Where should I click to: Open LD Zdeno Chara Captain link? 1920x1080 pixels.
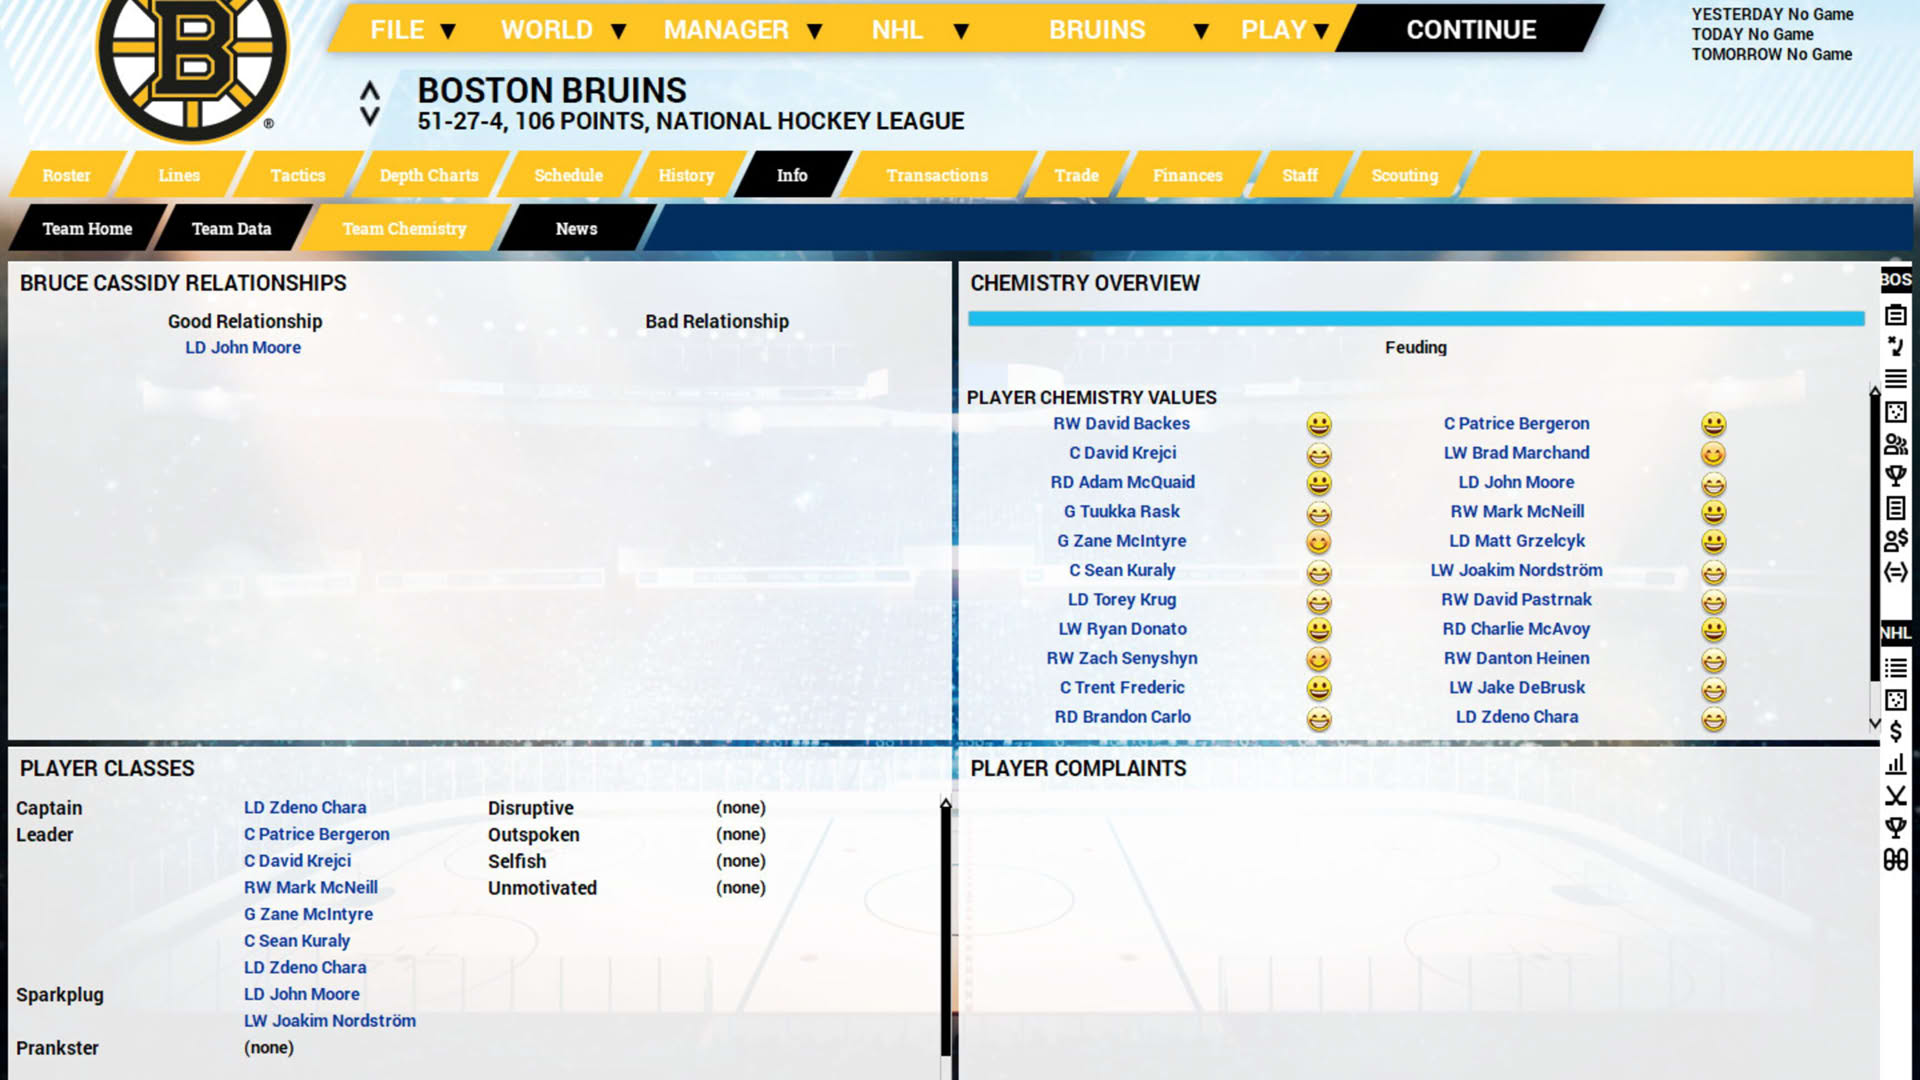tap(305, 807)
